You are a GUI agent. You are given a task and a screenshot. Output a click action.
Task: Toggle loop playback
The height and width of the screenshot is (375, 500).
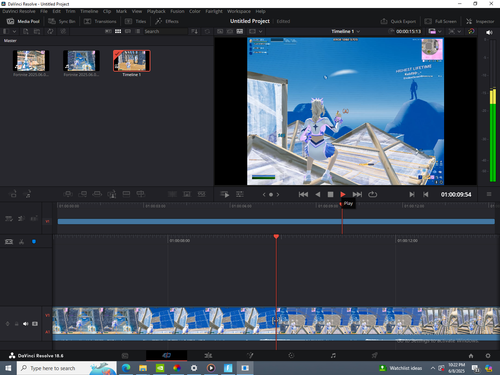(372, 194)
